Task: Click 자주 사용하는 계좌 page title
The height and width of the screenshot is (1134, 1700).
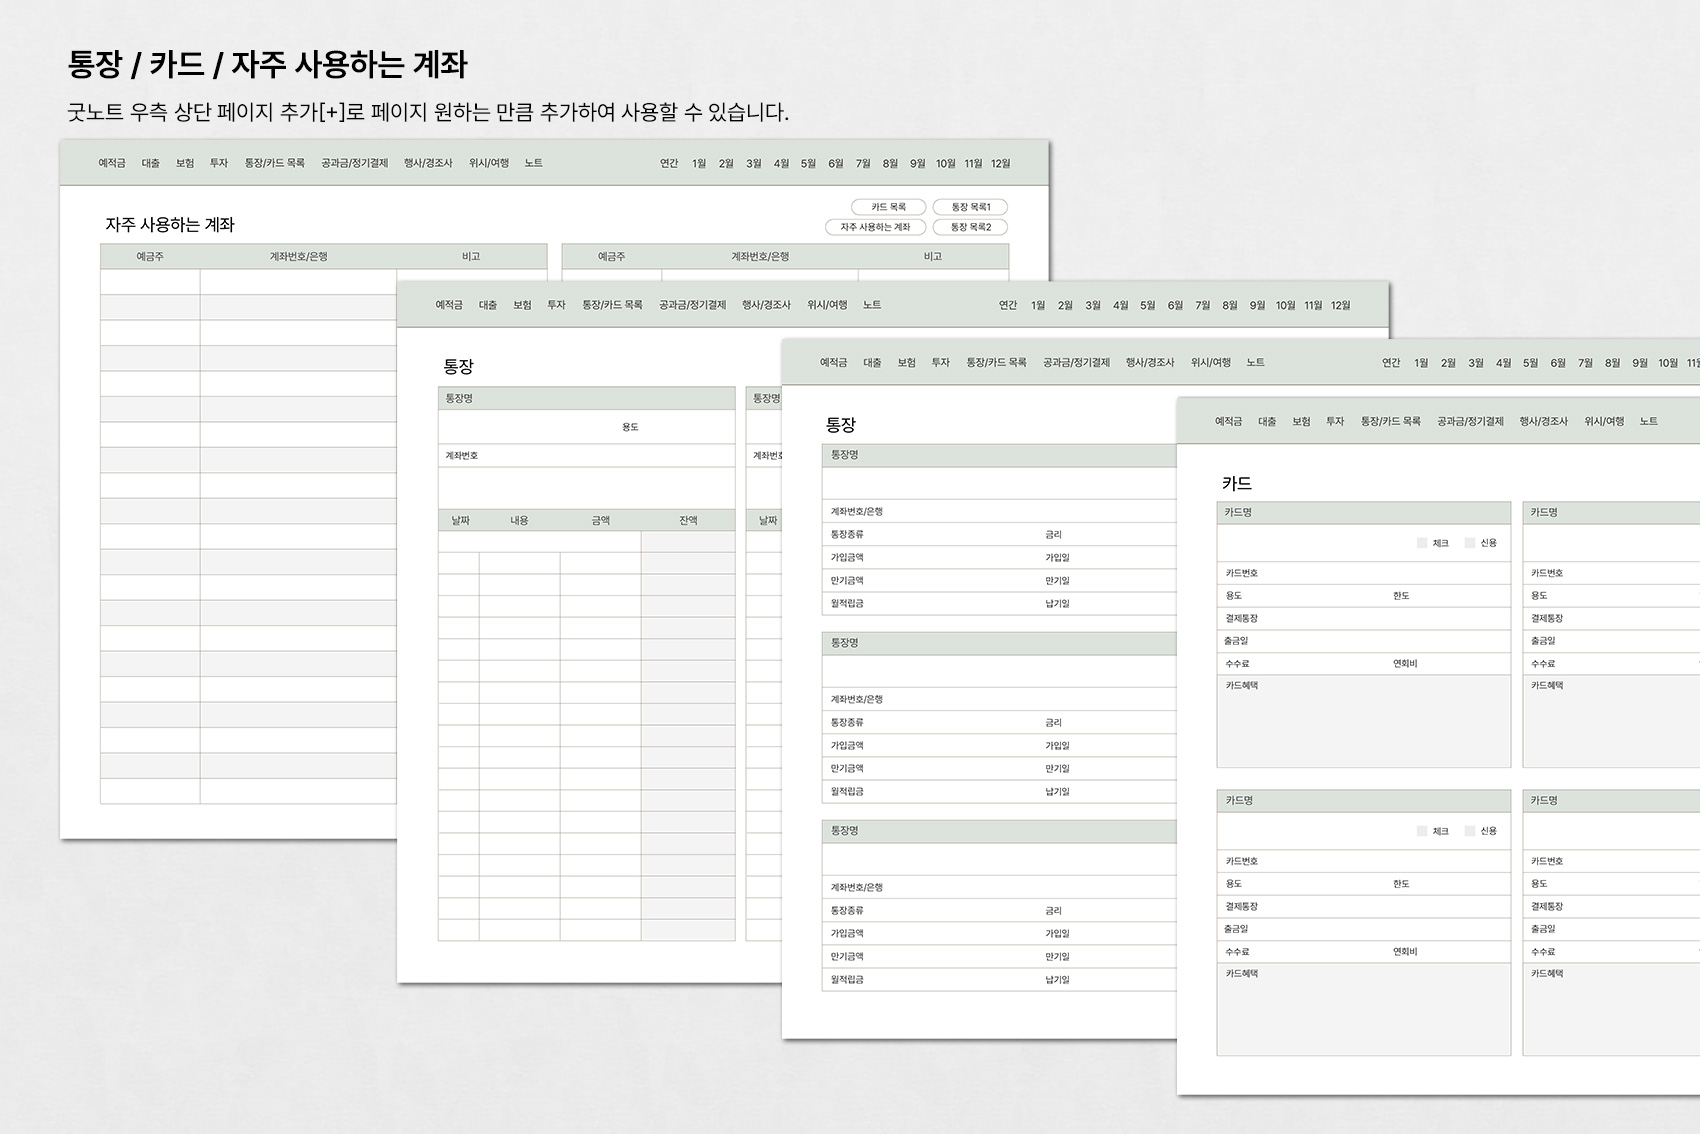Action: [170, 225]
